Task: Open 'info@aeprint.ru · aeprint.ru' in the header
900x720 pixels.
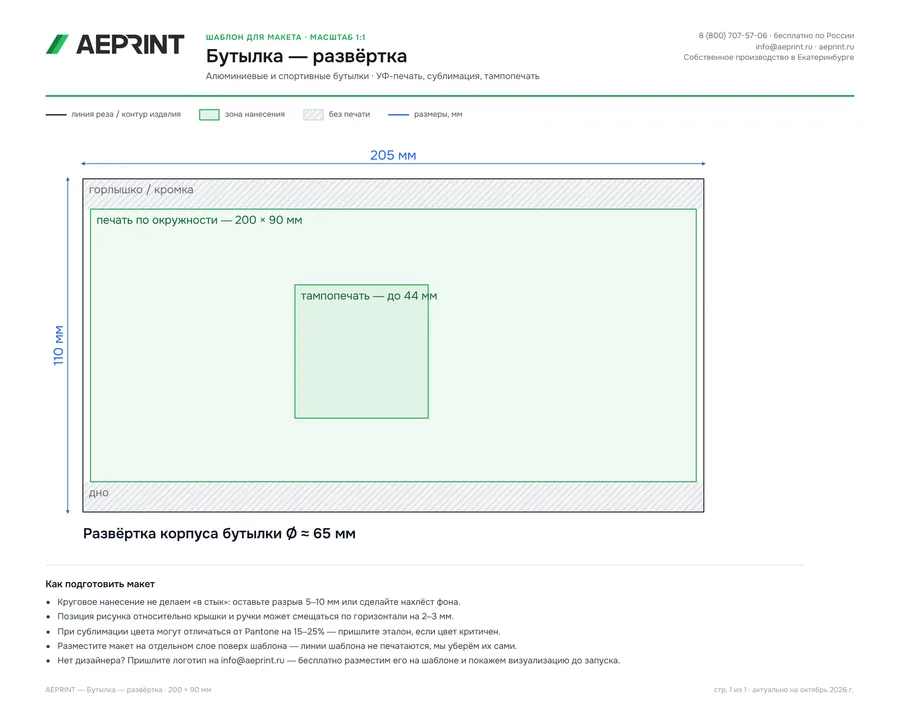Action: point(805,47)
